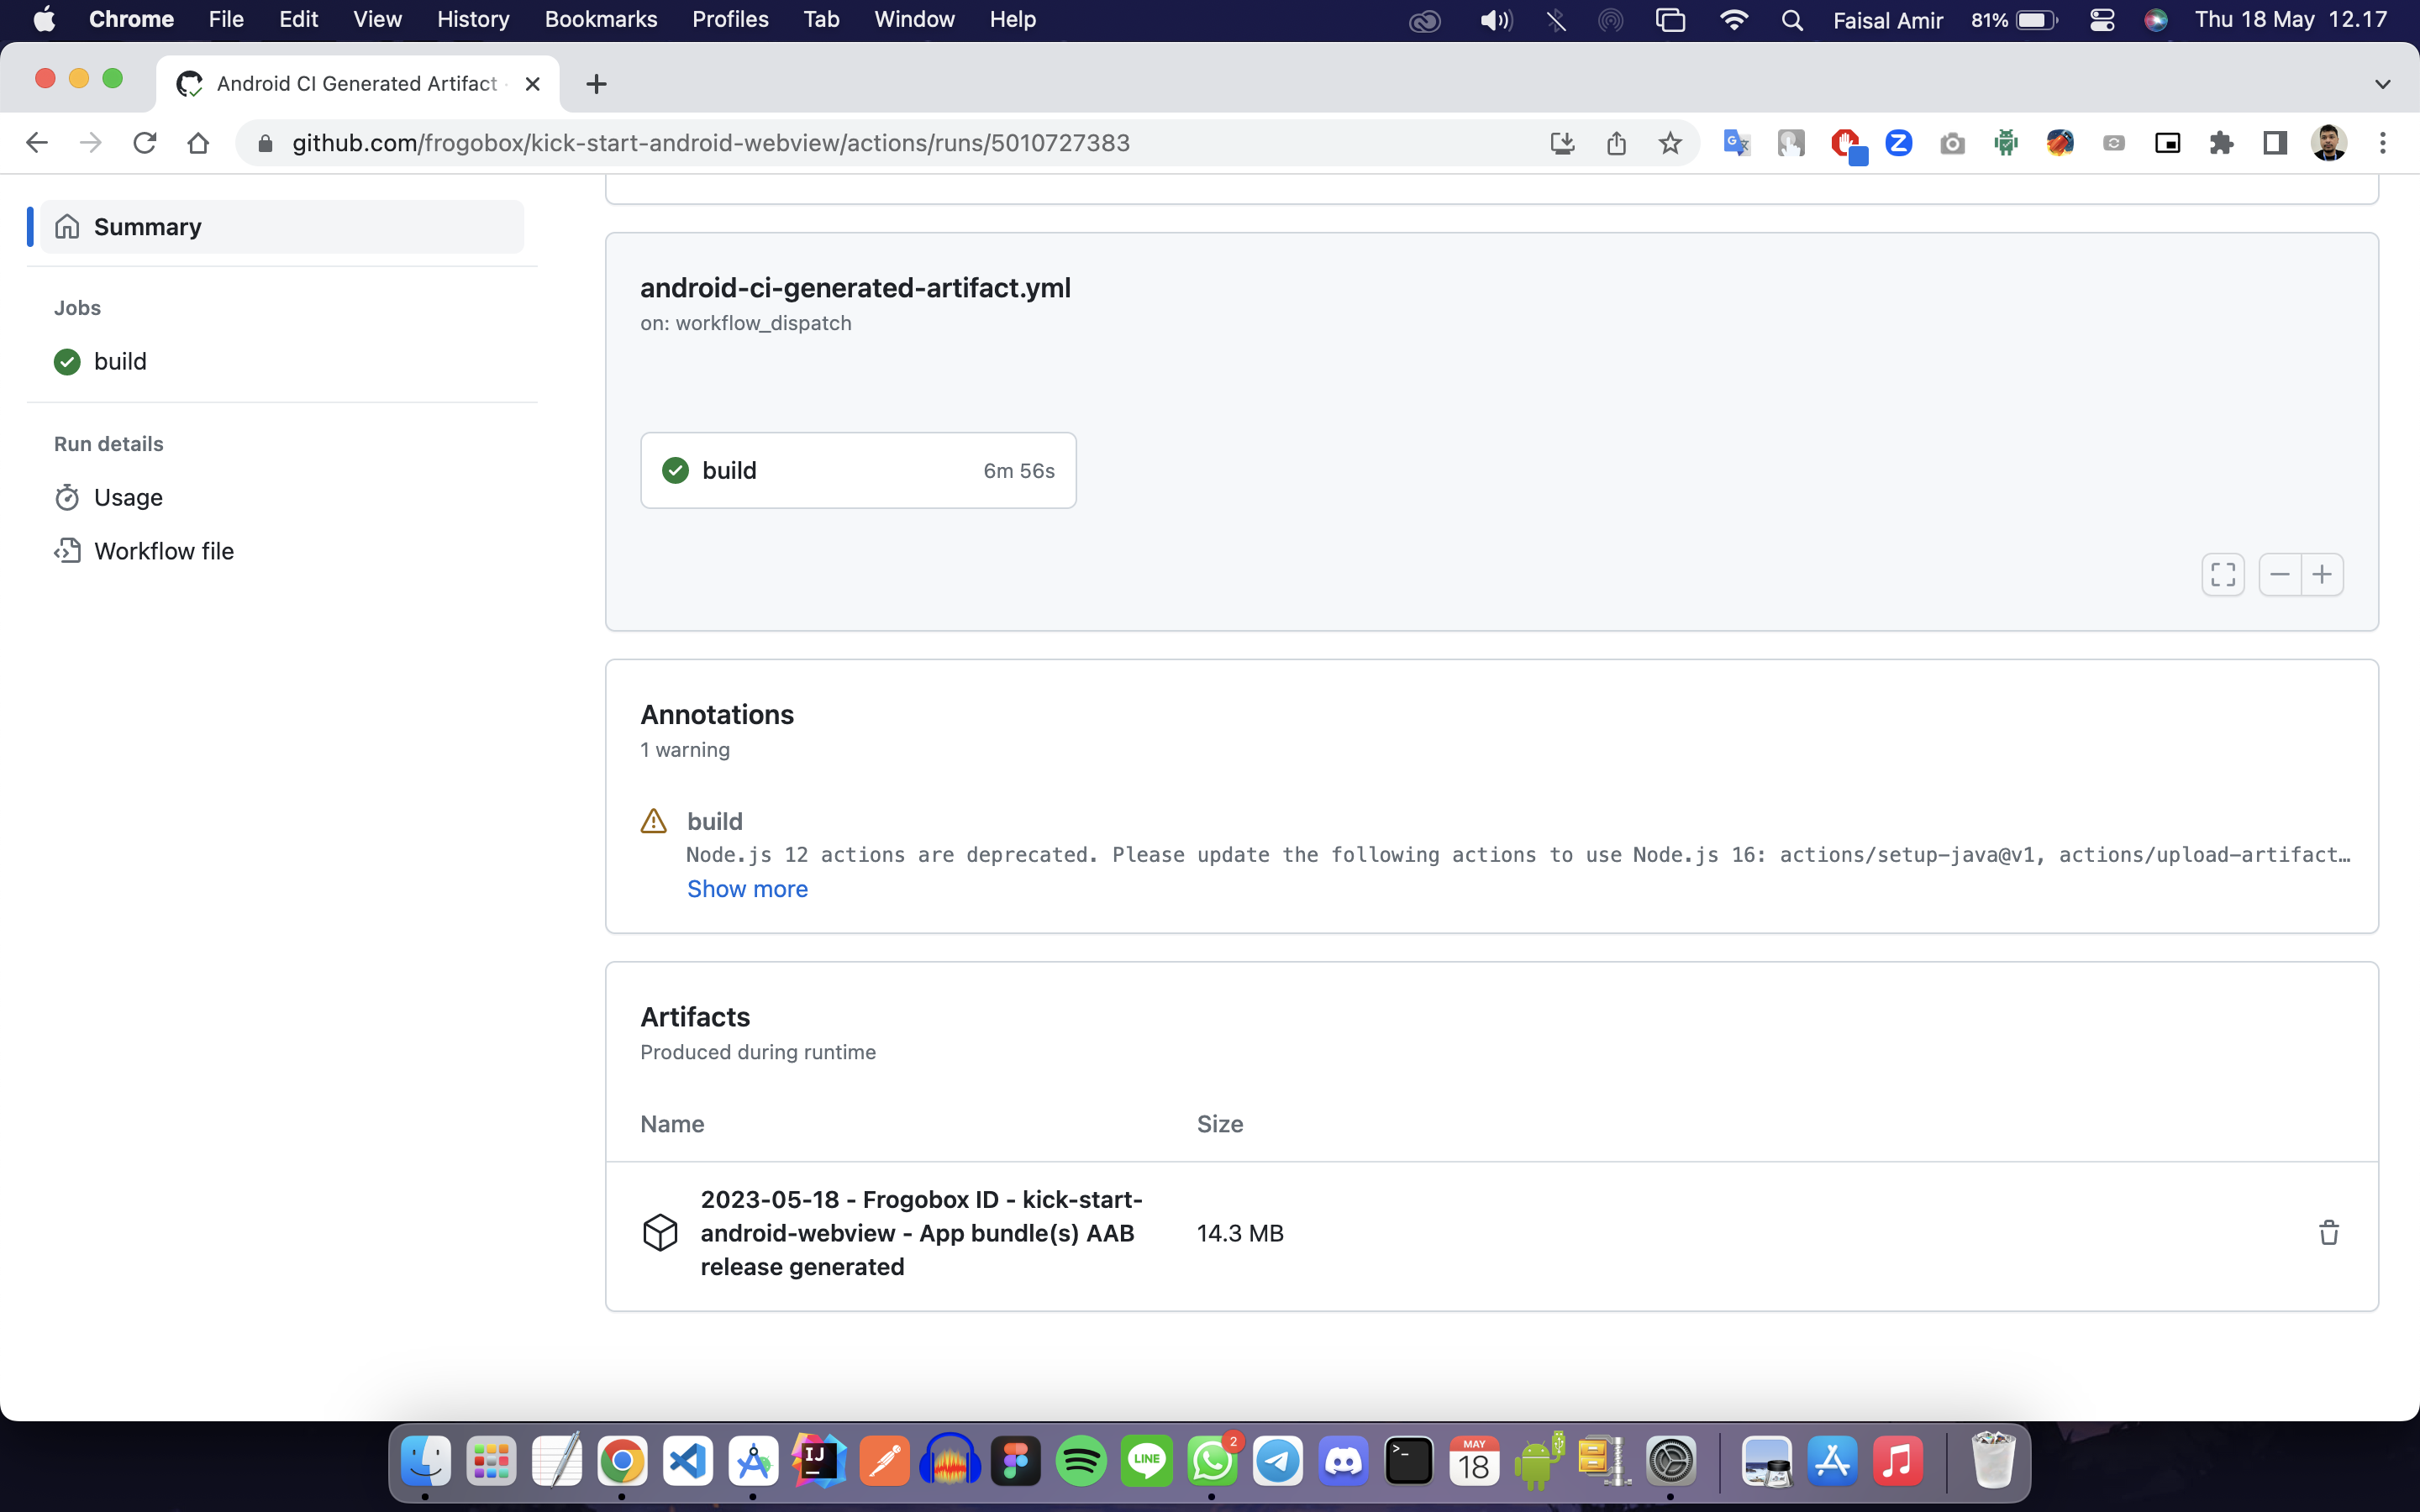2420x1512 pixels.
Task: Zoom out the workflow graph
Action: click(2280, 574)
